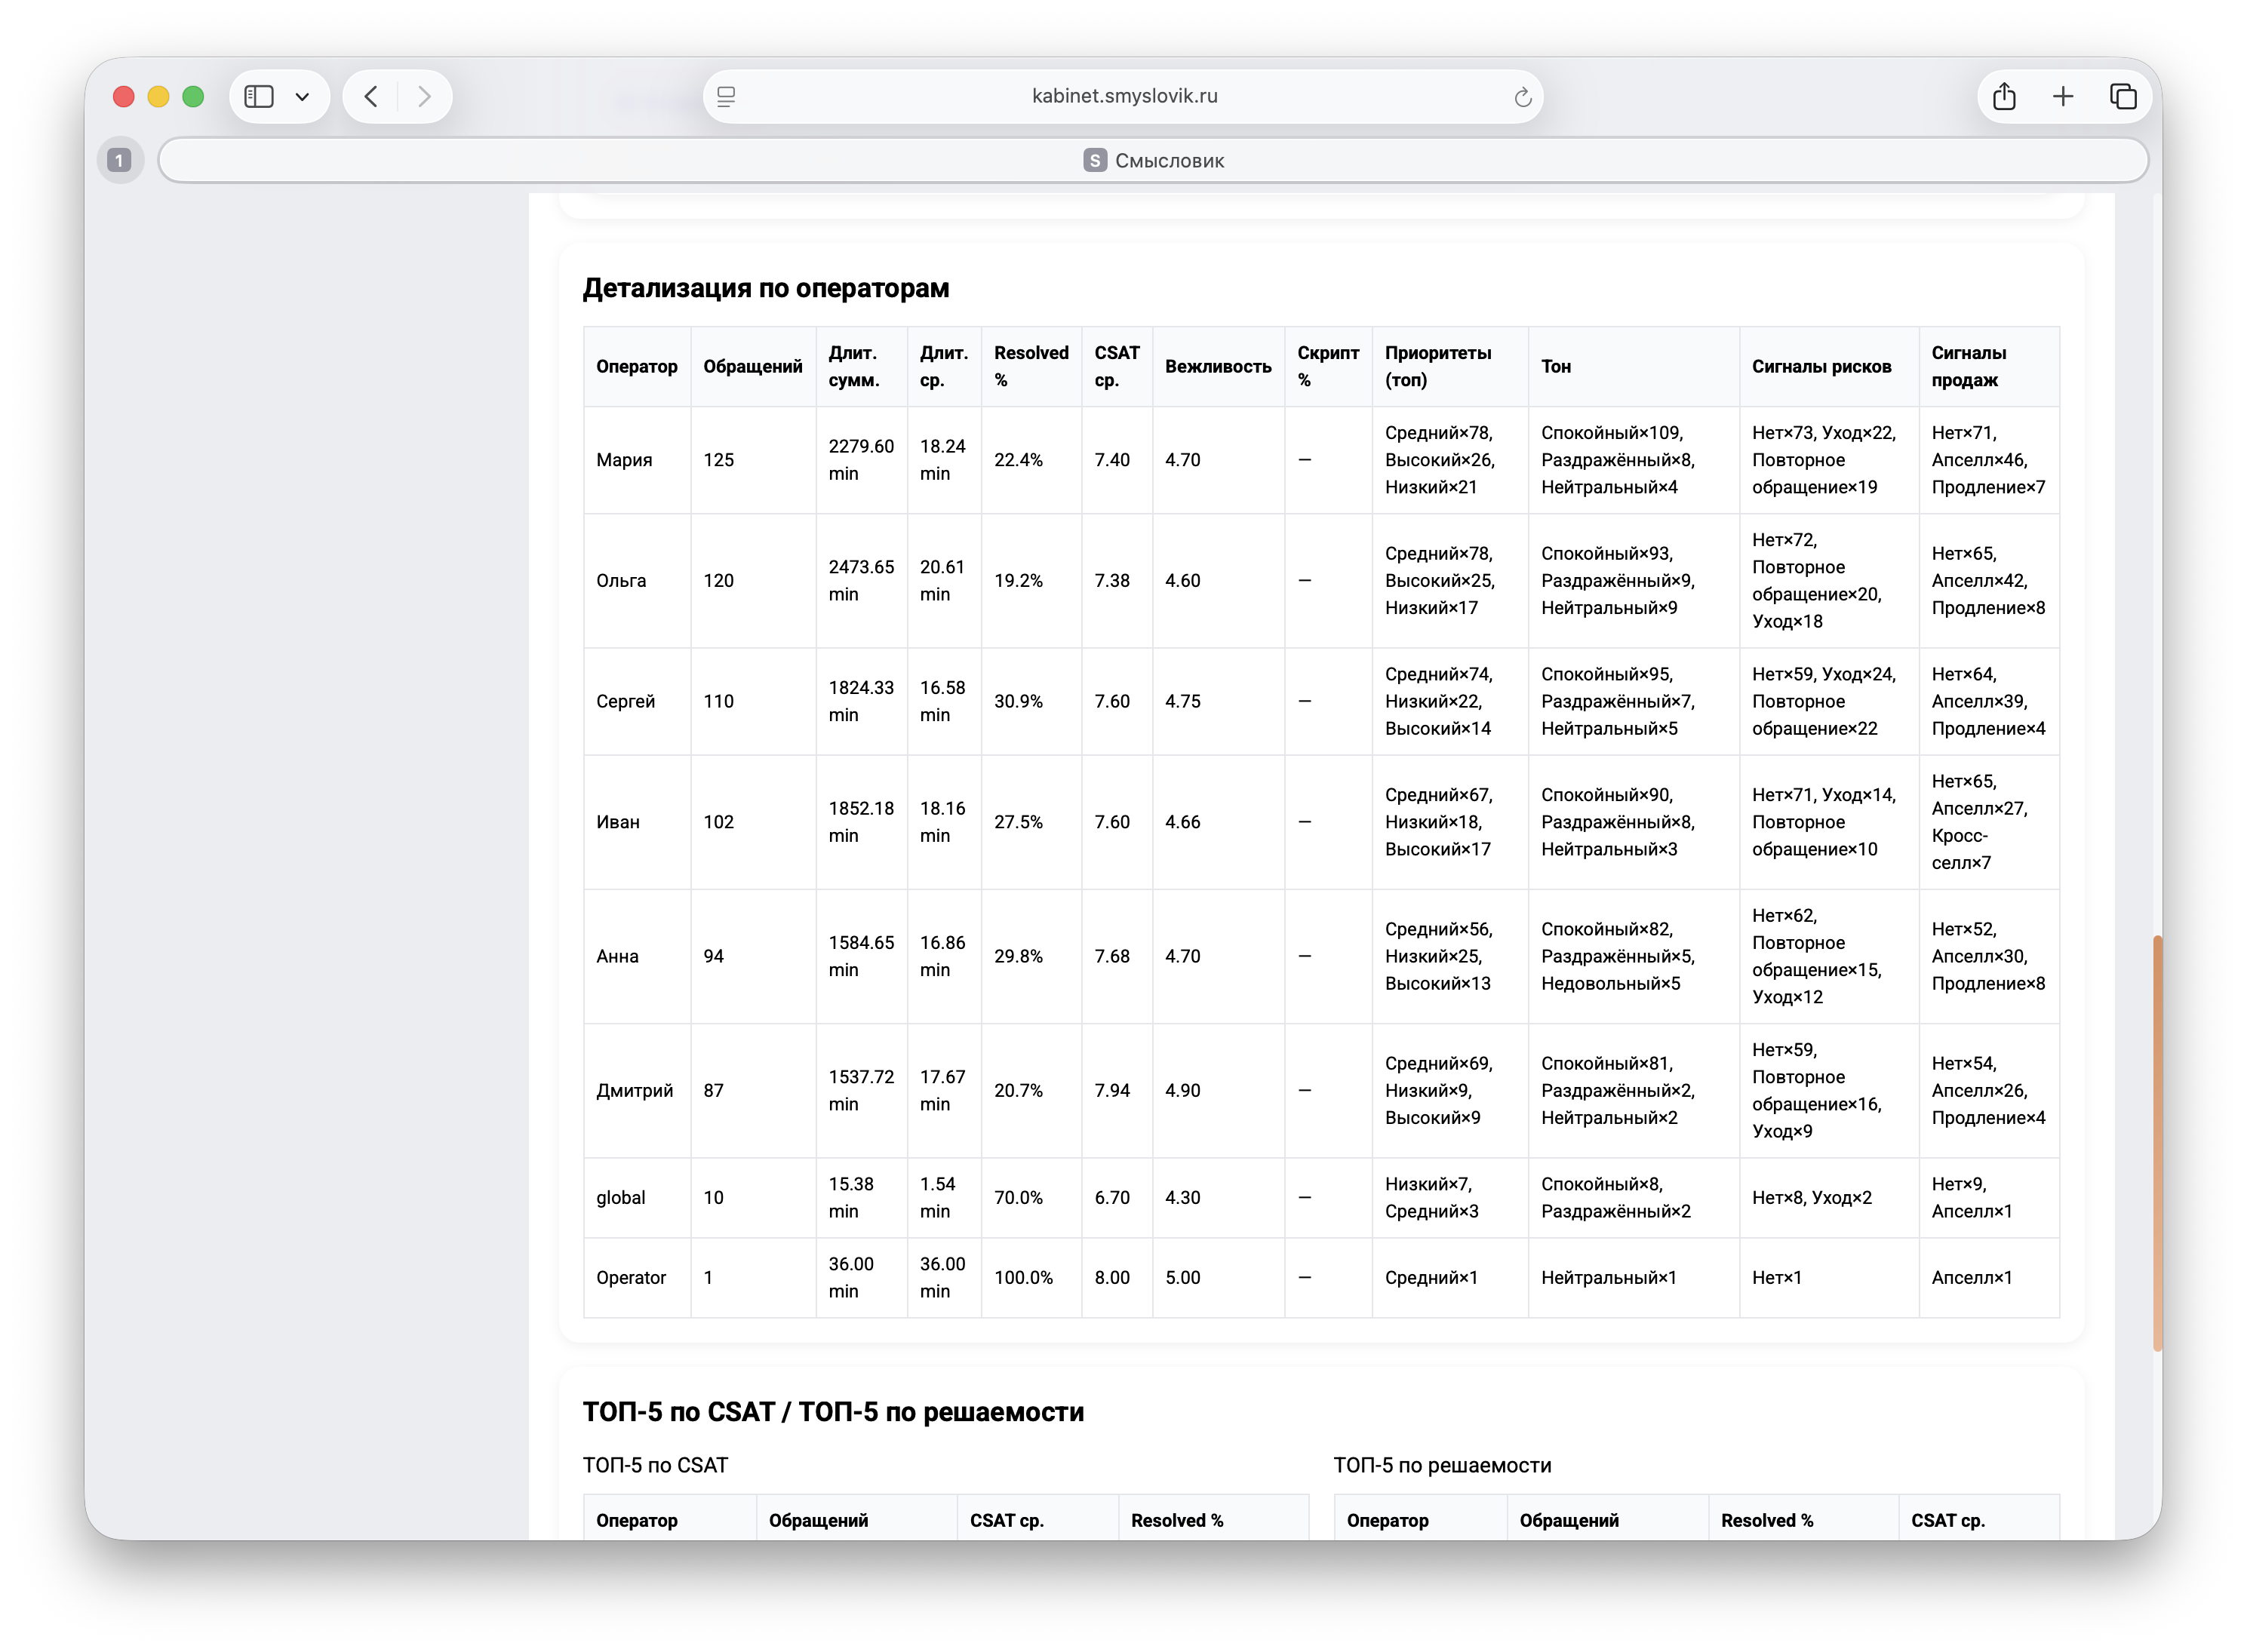
Task: Reload the page with the refresh icon
Action: coord(1522,97)
